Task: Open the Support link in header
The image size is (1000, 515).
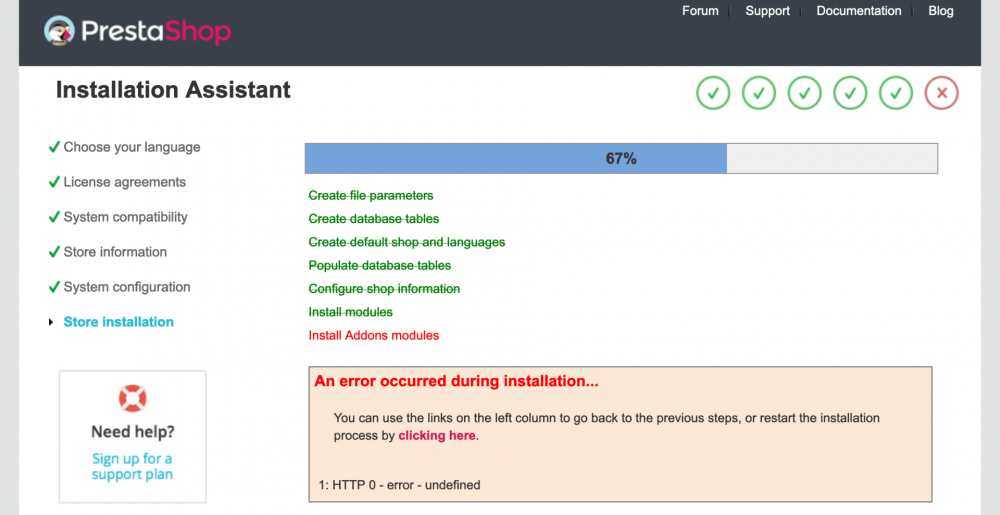Action: pos(767,11)
